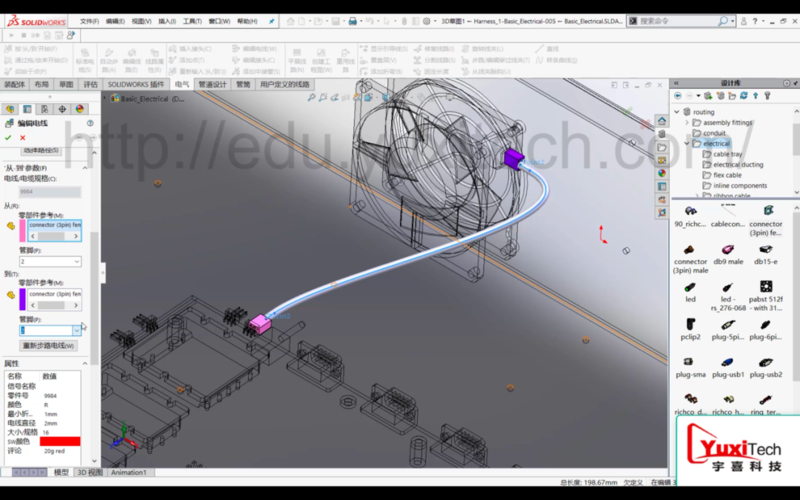800x500 pixels.
Task: Open the Appearances color ball task pane tab
Action: (662, 173)
